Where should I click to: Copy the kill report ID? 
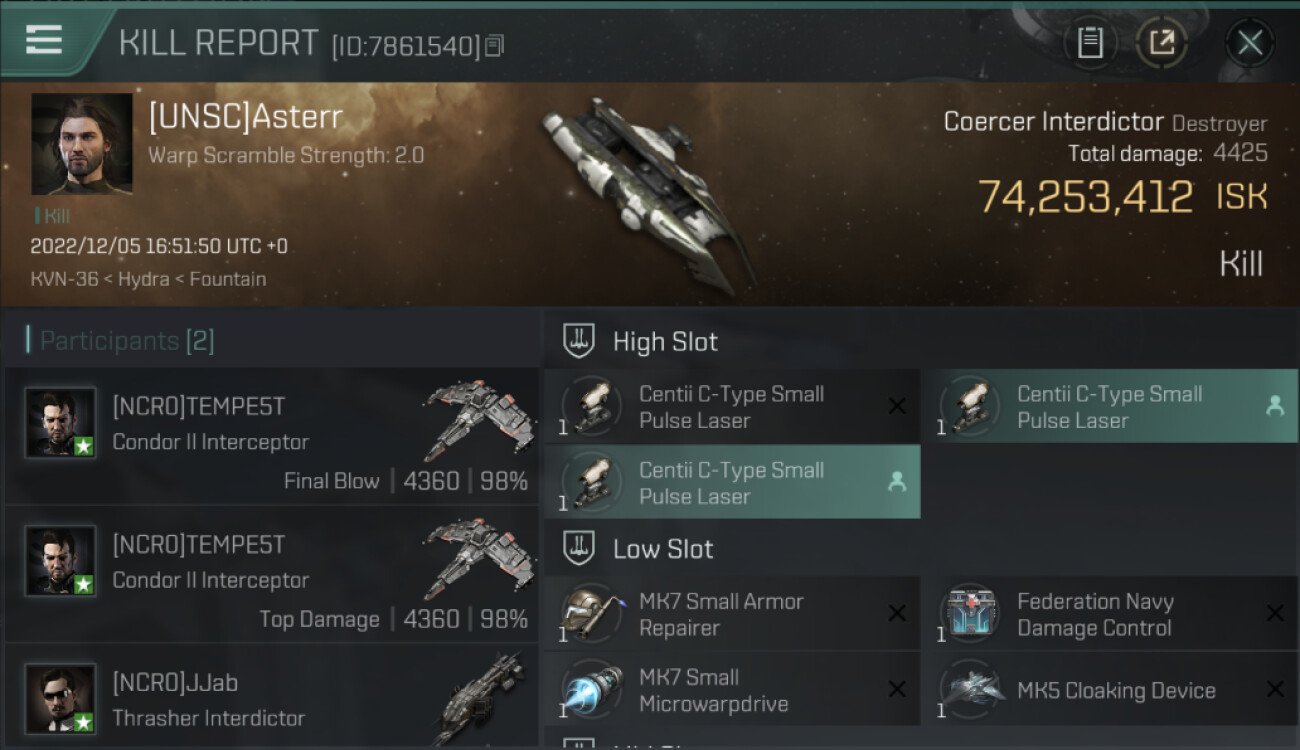coord(496,45)
